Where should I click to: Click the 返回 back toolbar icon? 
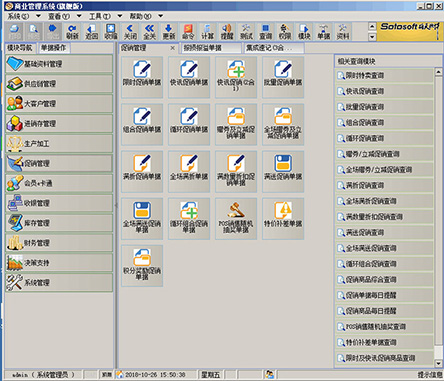(x=92, y=32)
